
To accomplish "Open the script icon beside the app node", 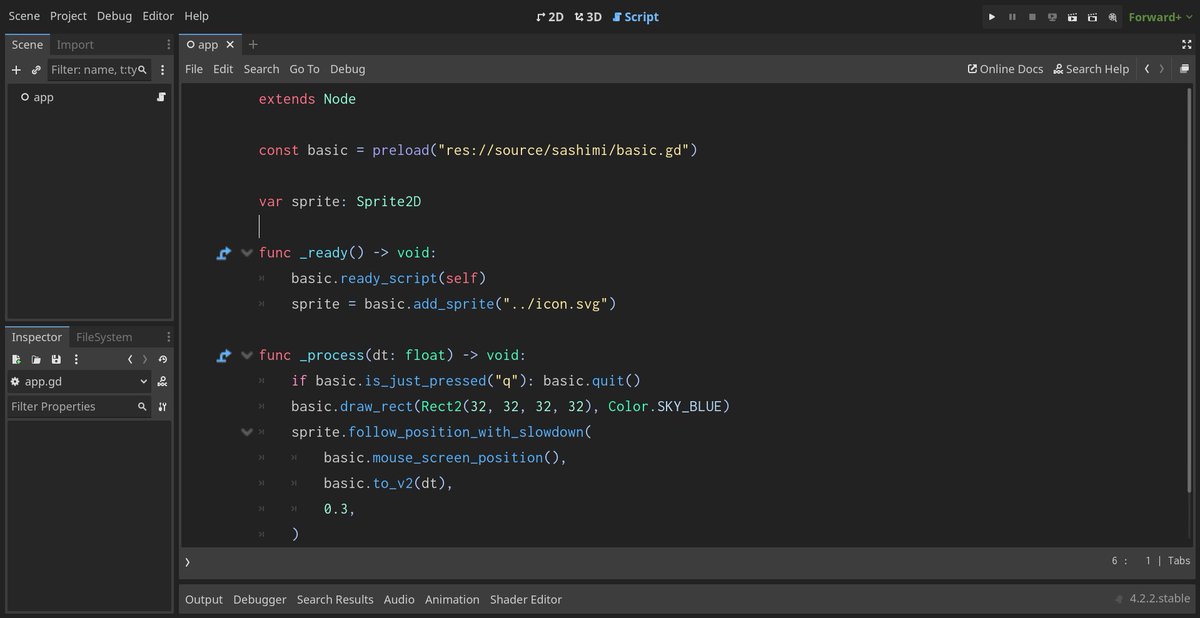I will pyautogui.click(x=161, y=97).
